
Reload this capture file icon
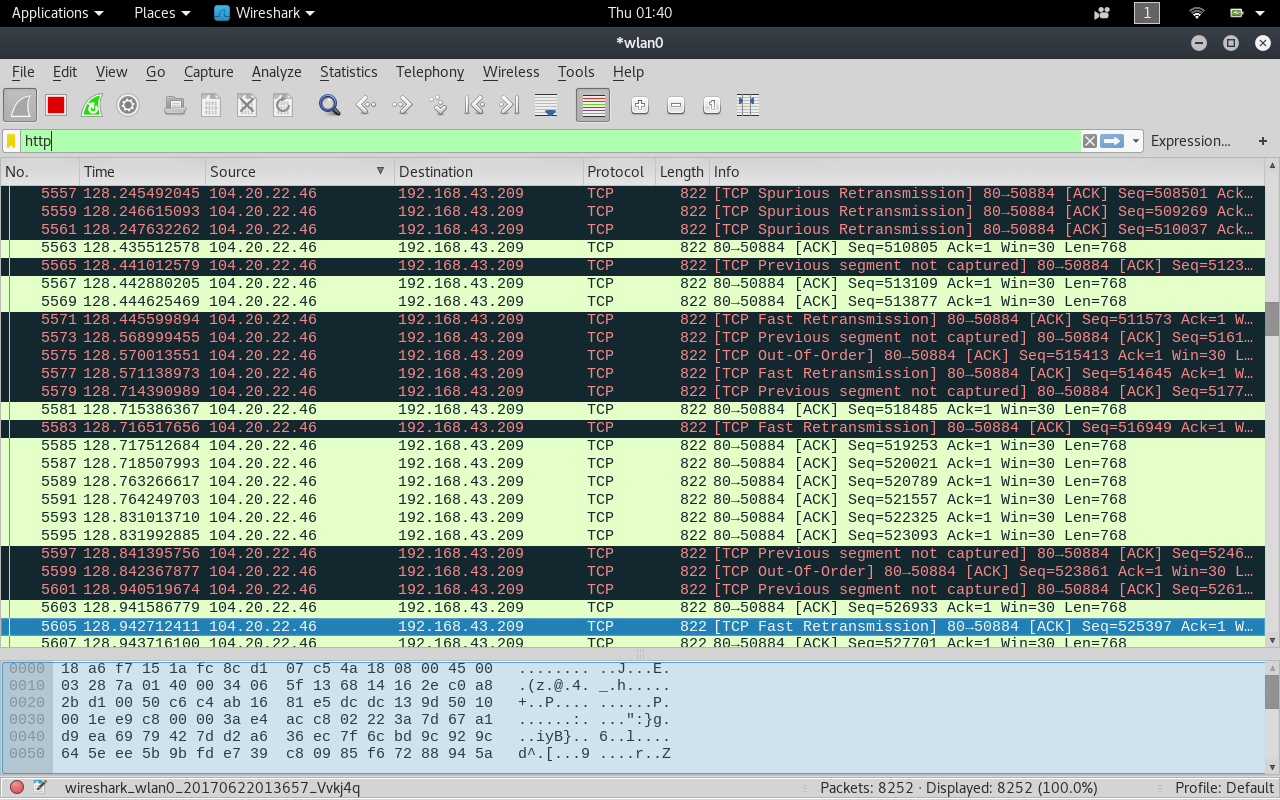point(283,105)
